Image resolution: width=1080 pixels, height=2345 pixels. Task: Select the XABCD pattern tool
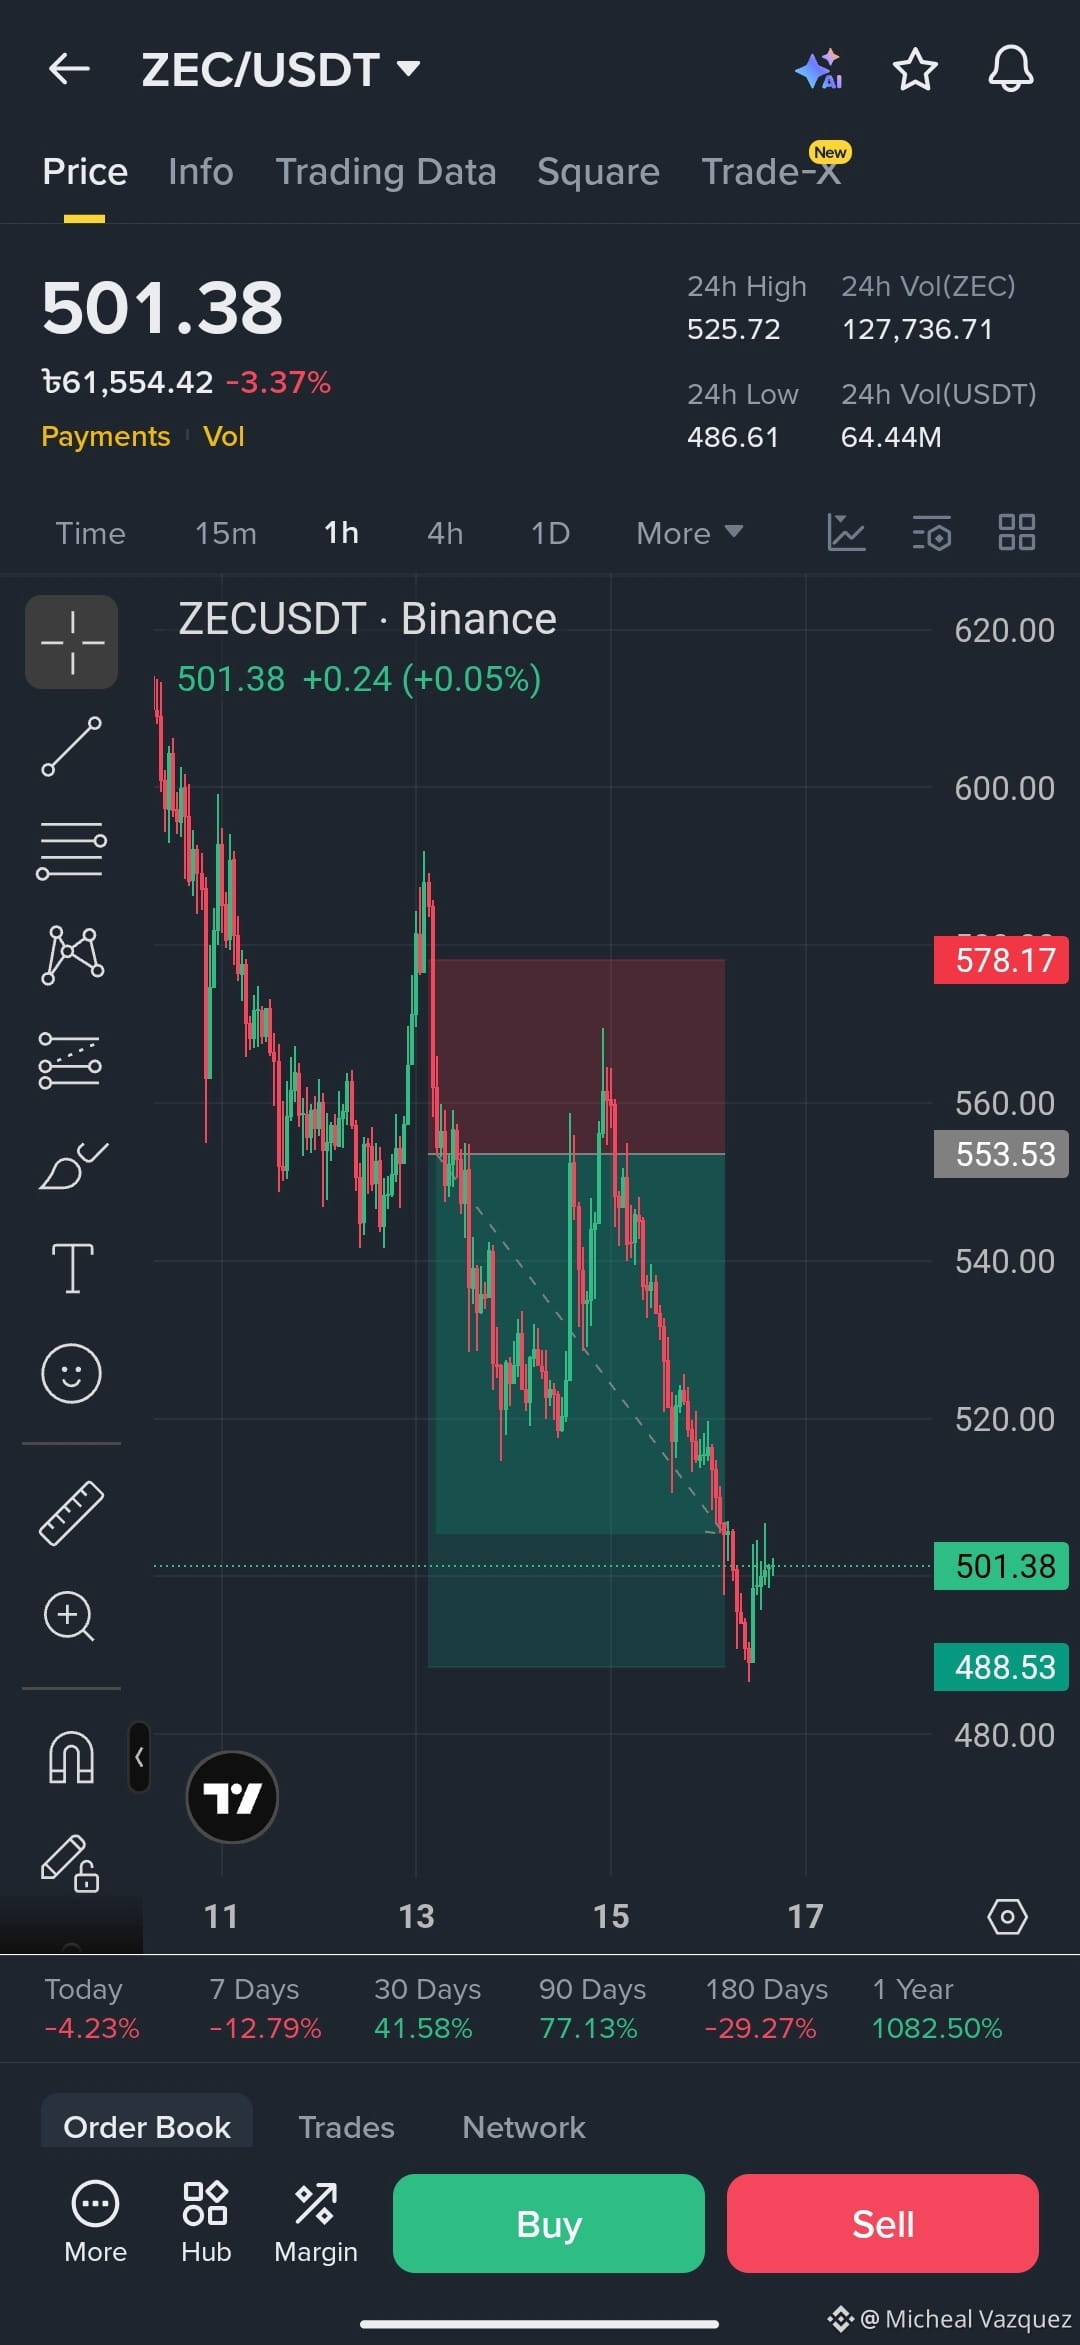click(x=72, y=955)
